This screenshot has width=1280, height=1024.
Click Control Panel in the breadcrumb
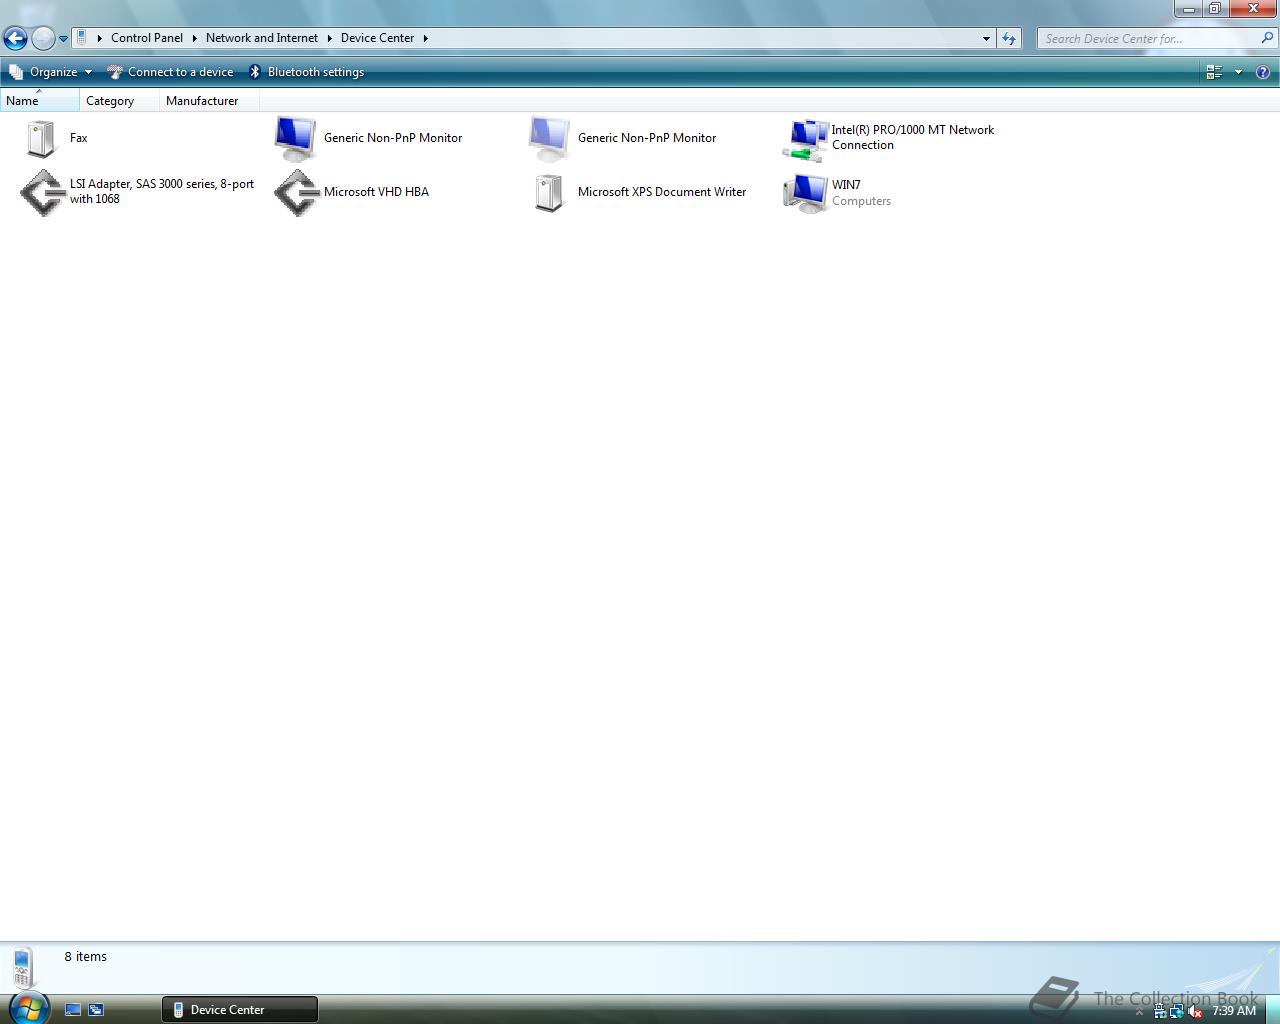[147, 38]
